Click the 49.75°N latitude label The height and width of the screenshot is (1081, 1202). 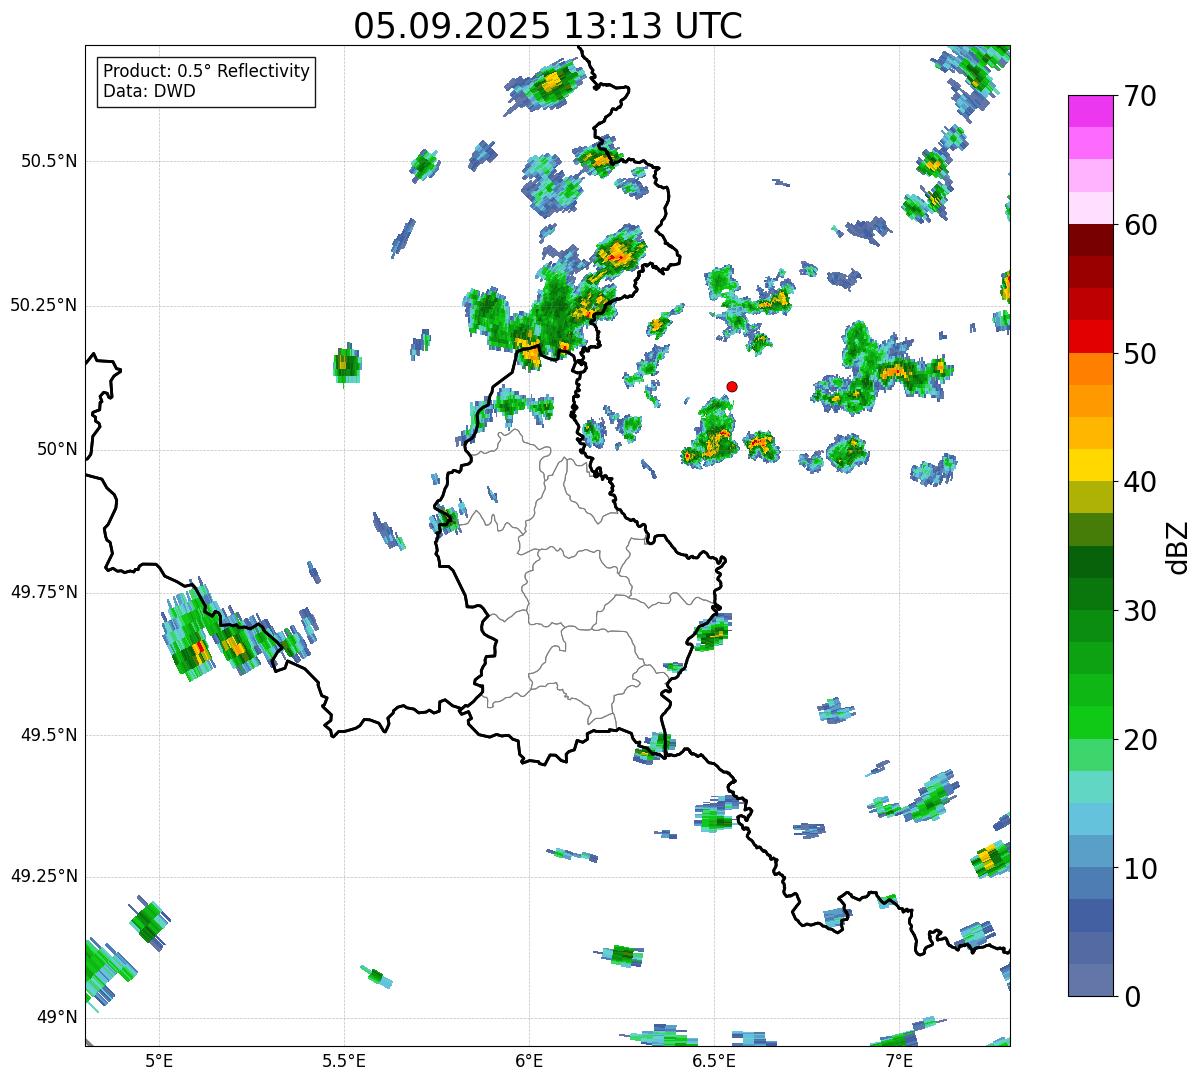(43, 592)
